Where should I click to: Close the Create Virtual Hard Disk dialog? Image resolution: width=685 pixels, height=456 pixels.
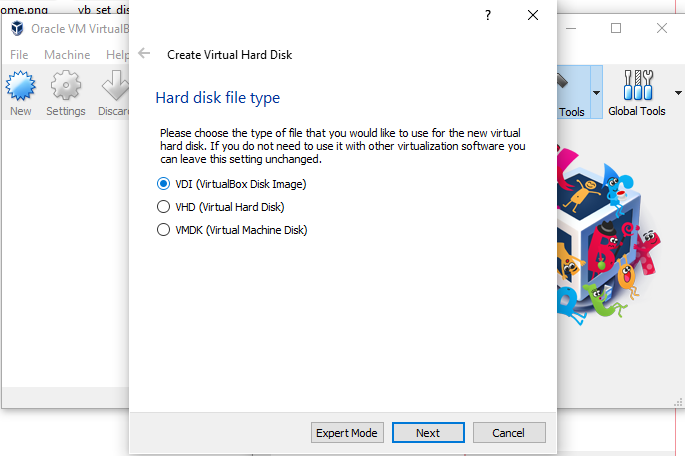(533, 15)
